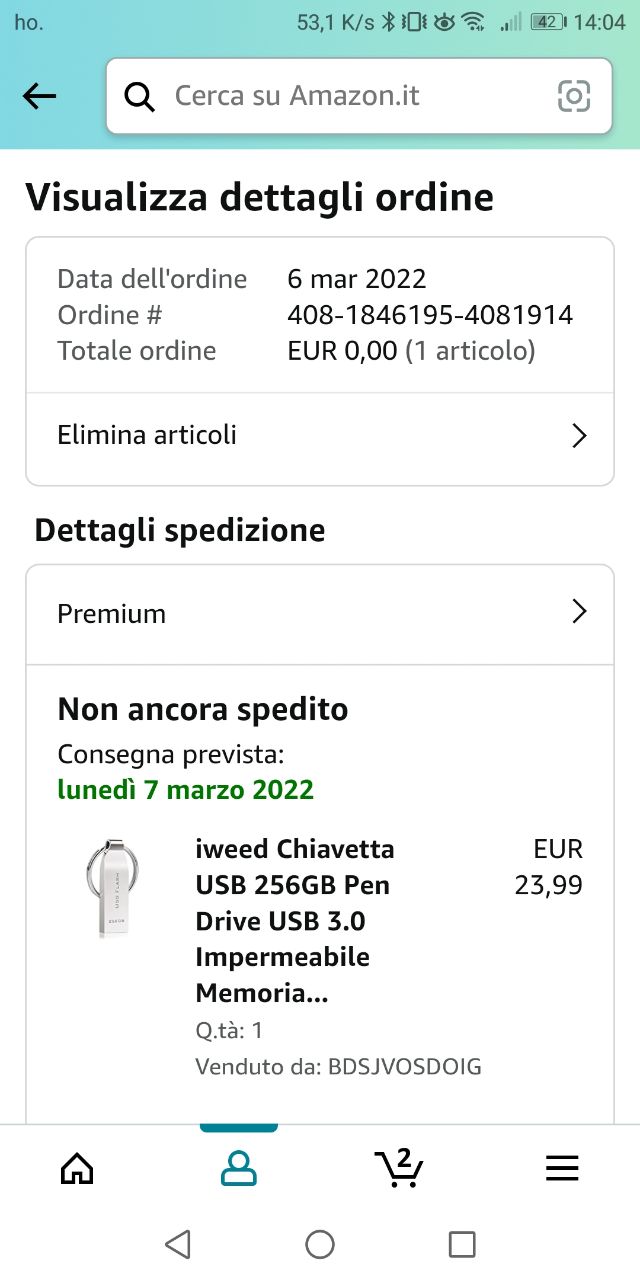This screenshot has width=640, height=1280.
Task: Tap the order number 408-1846195-4081914
Action: tap(430, 315)
